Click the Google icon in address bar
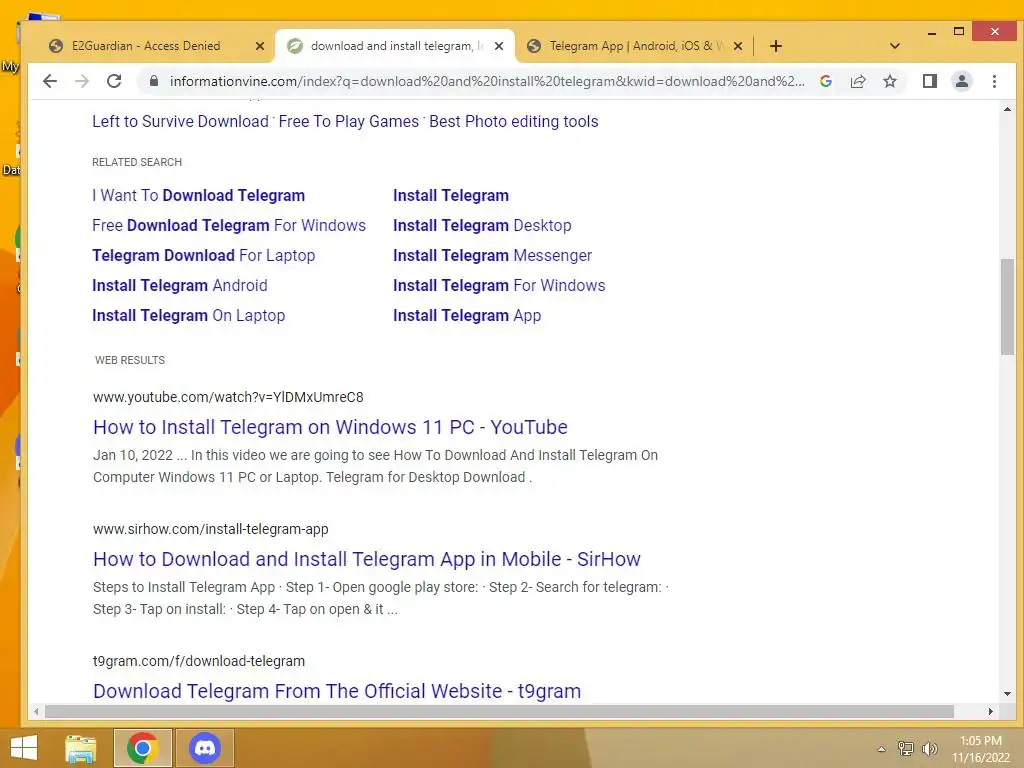 tap(825, 81)
